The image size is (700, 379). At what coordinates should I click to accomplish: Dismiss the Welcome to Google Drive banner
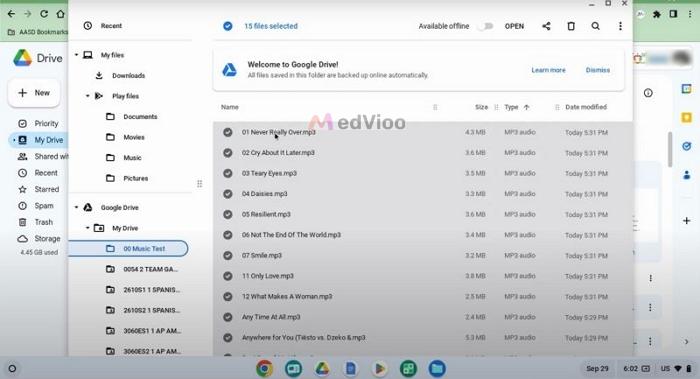click(x=598, y=70)
